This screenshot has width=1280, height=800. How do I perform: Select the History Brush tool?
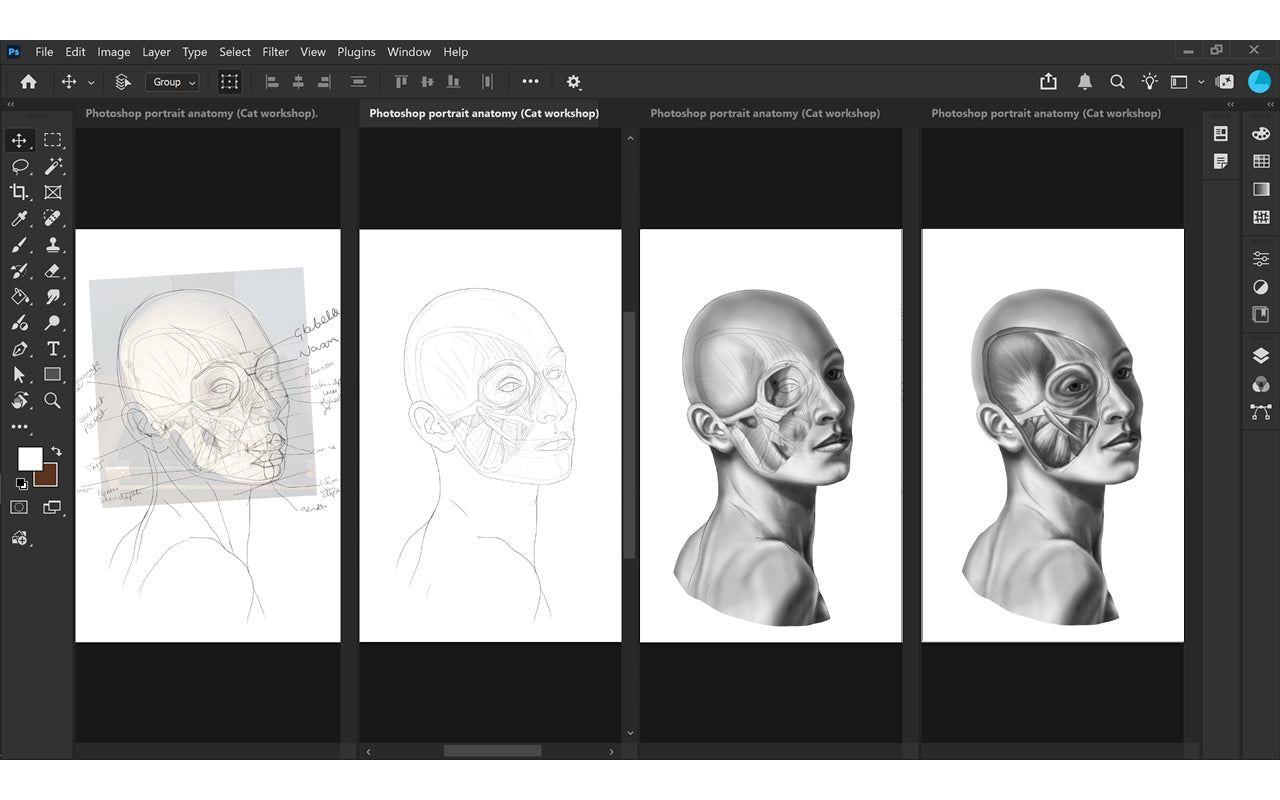19,270
